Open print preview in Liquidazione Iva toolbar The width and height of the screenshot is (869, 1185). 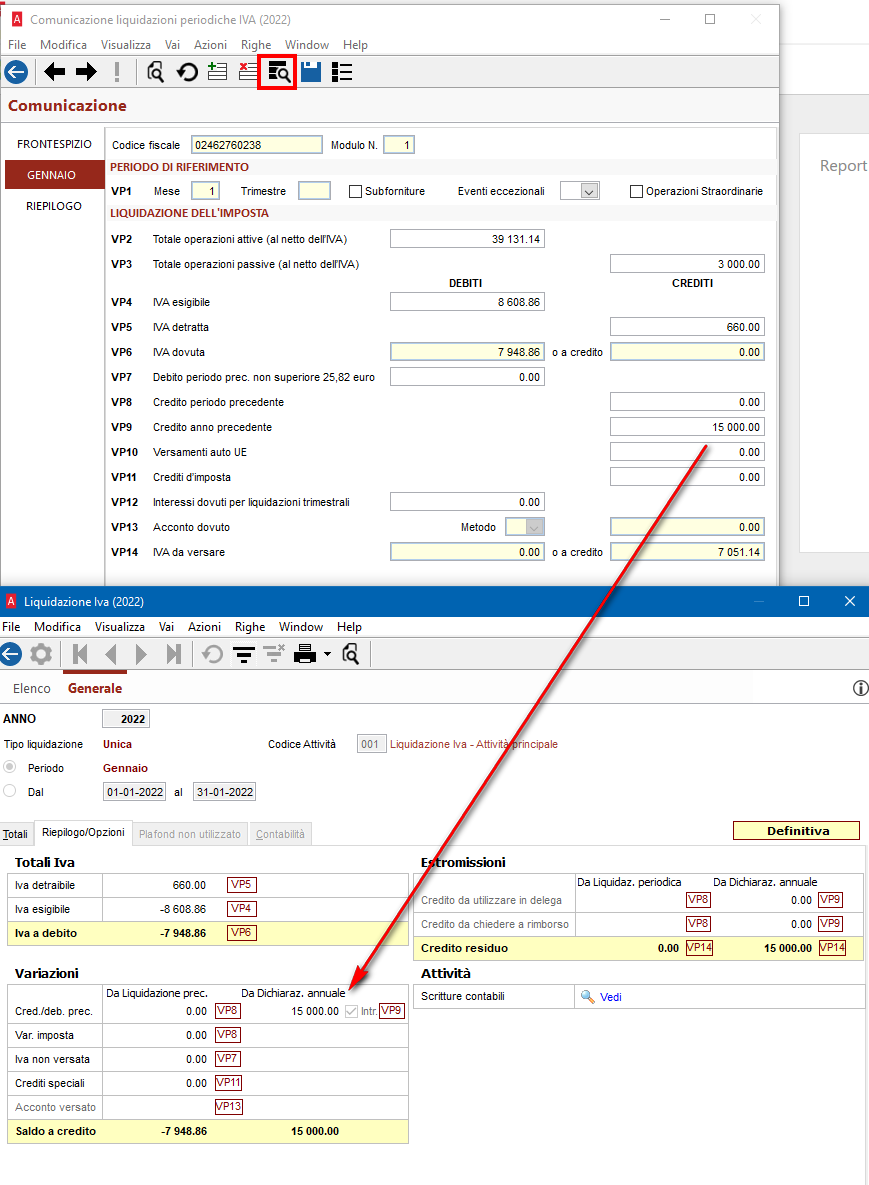click(x=351, y=654)
